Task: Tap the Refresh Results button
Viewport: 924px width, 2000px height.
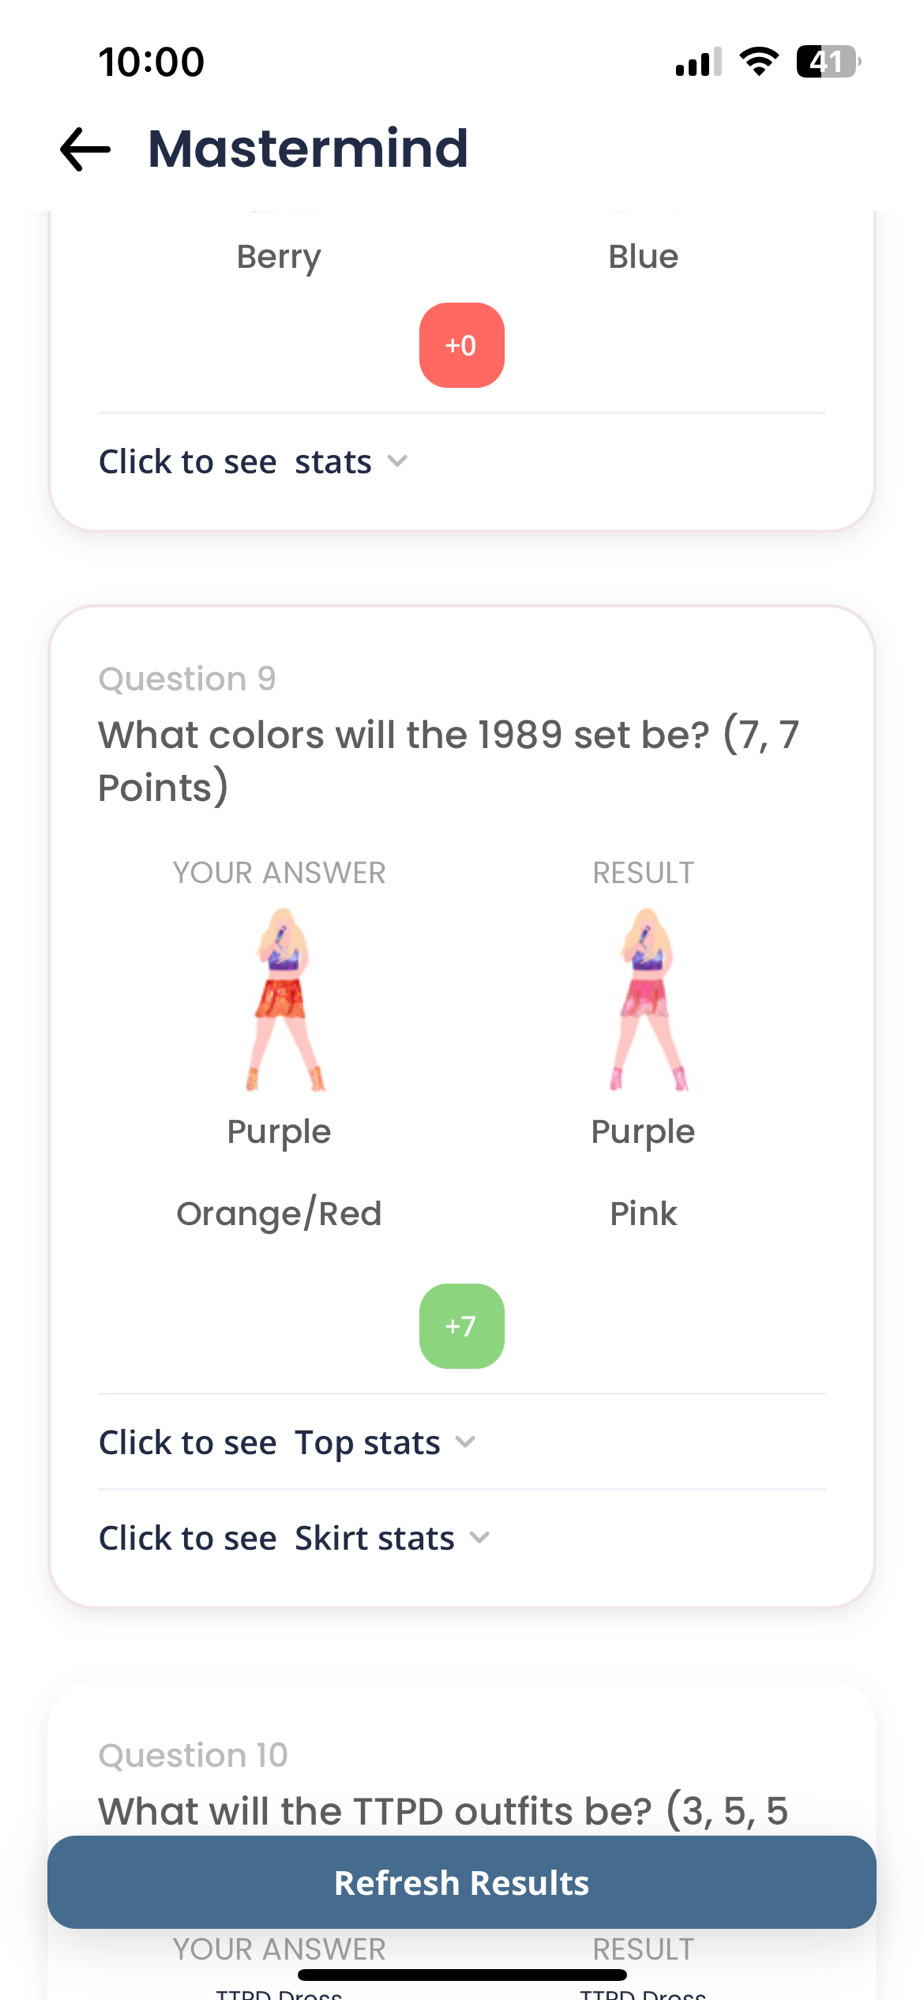Action: 462,1882
